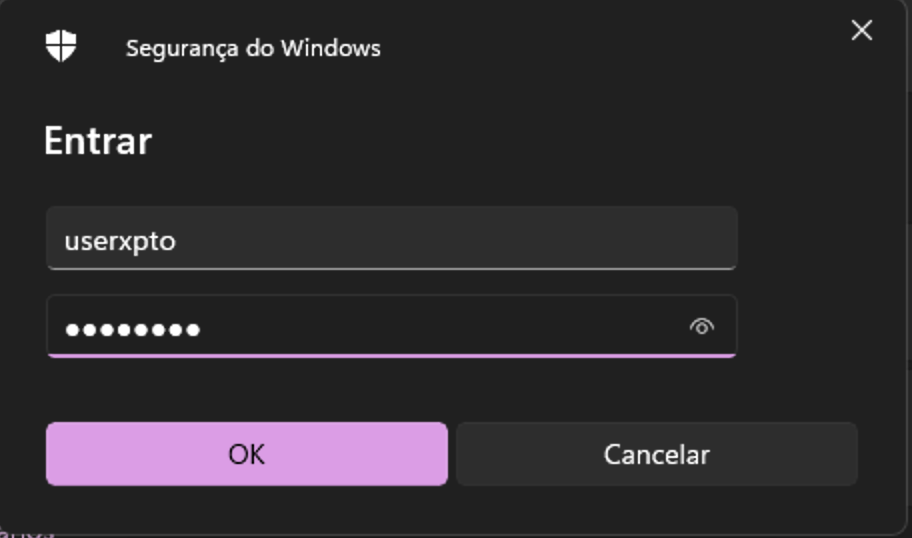Click the dialog's bottom margin below Cancelar
The height and width of the screenshot is (538, 912).
pyautogui.click(x=656, y=508)
